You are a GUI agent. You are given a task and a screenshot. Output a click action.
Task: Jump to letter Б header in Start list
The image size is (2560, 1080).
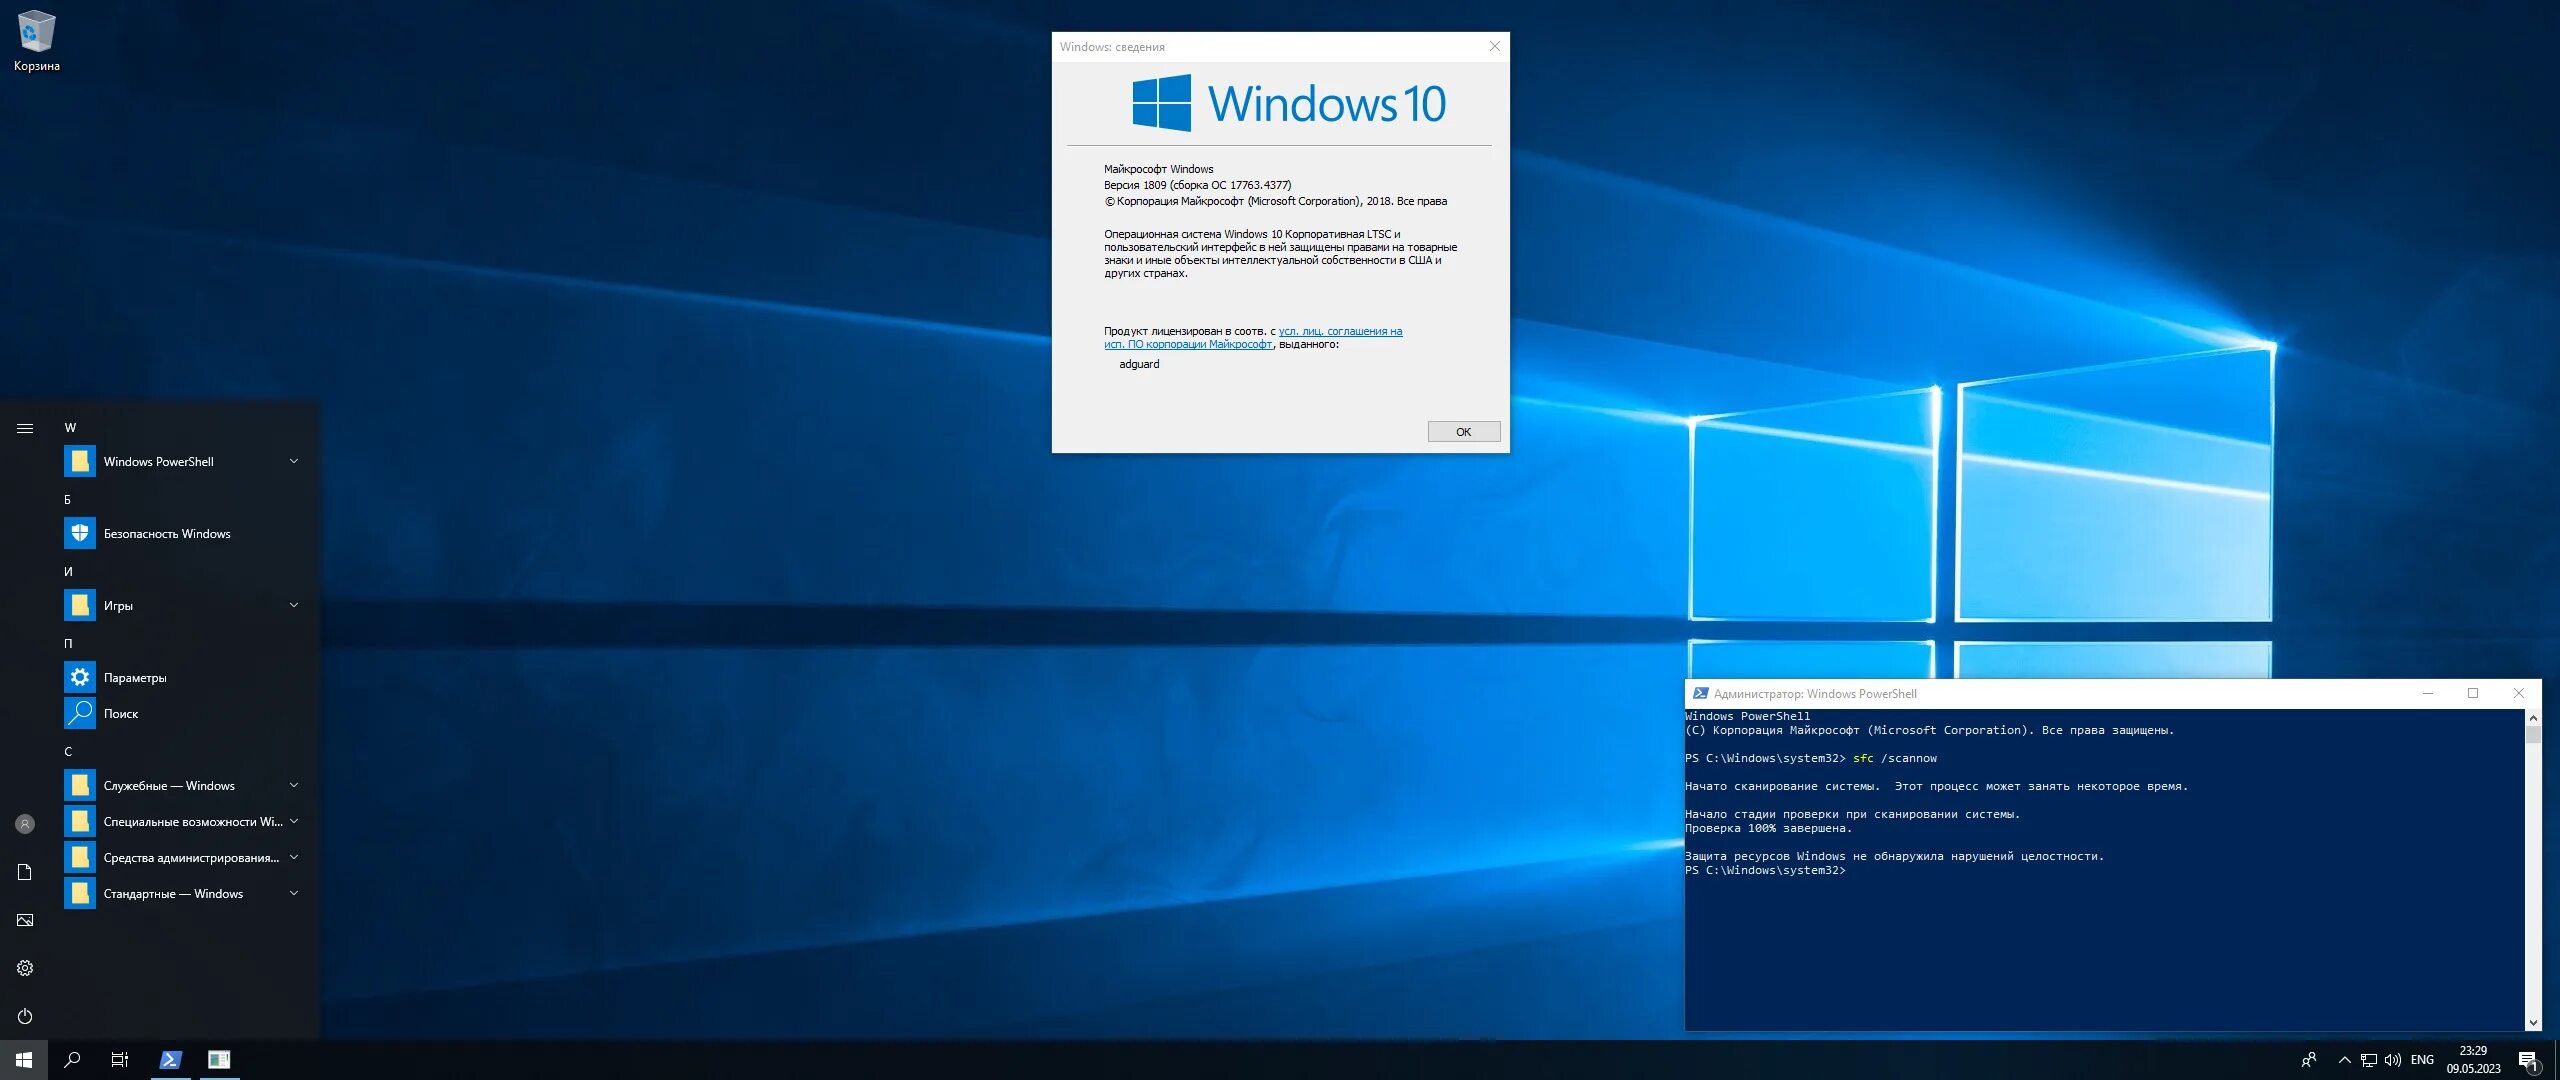tap(68, 500)
